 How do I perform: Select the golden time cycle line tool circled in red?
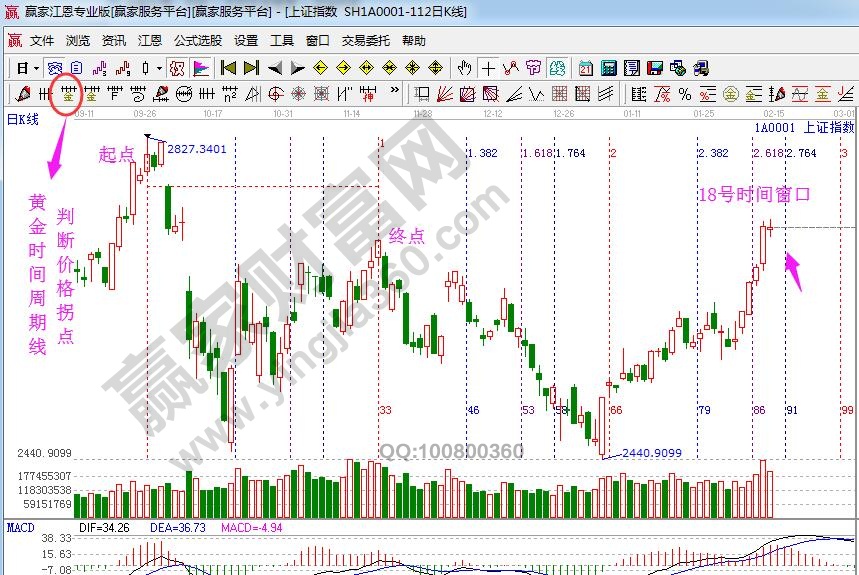67,94
